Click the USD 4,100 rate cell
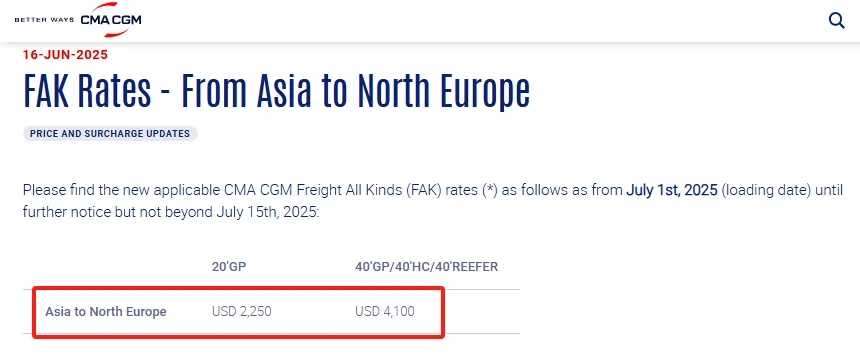The height and width of the screenshot is (362, 860). [x=385, y=312]
